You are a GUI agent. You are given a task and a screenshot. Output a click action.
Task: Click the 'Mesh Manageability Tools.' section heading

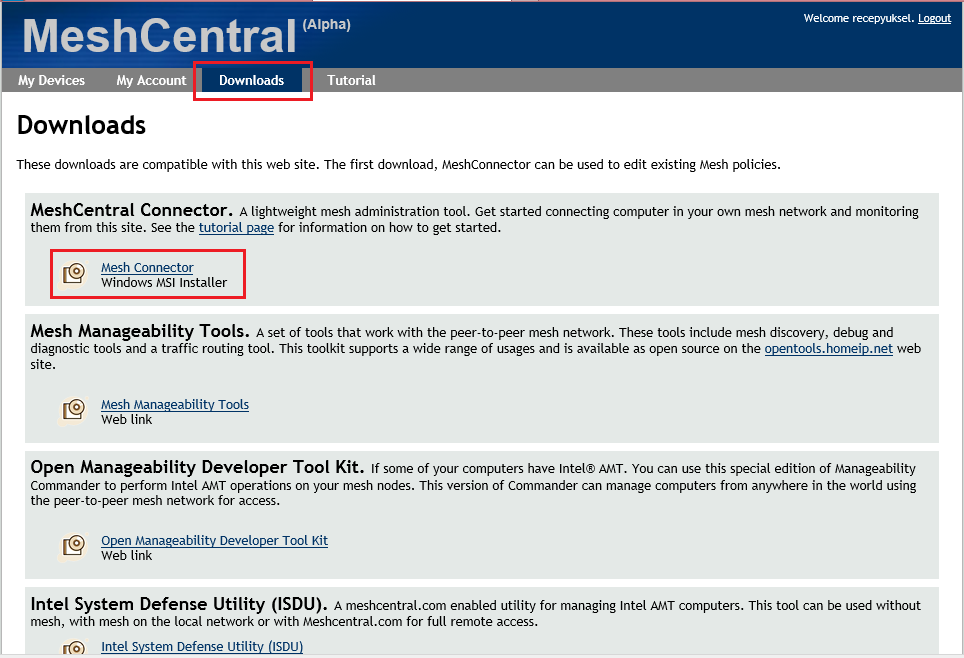[x=140, y=331]
